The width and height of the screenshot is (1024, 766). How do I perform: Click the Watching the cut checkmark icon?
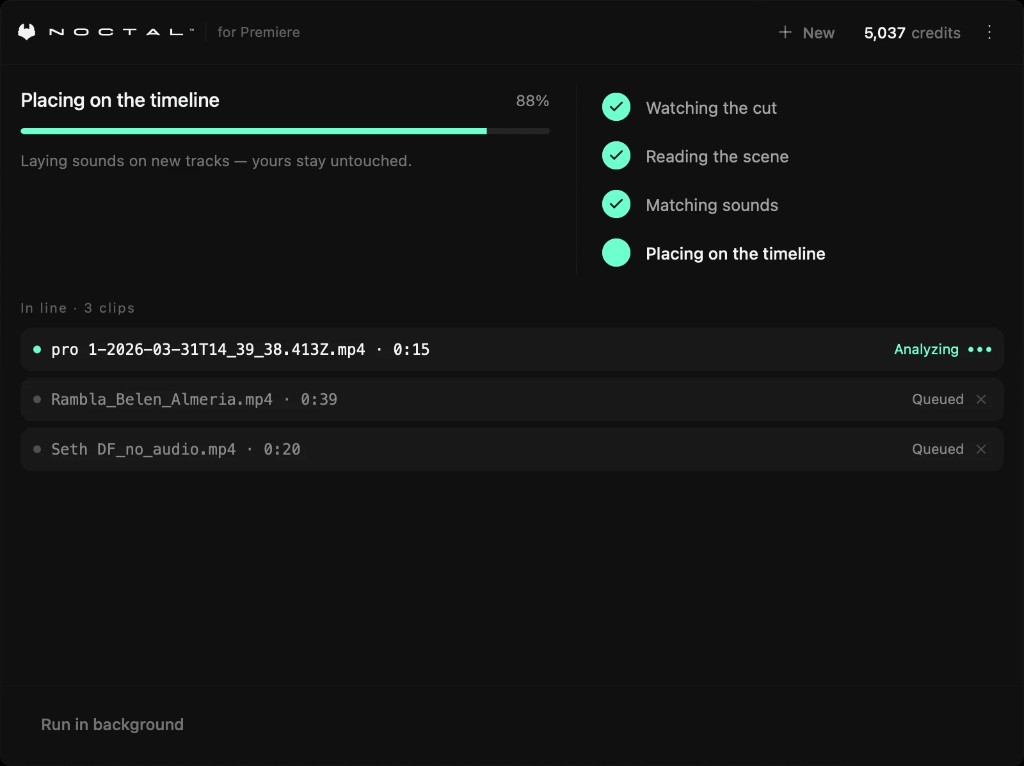tap(616, 107)
